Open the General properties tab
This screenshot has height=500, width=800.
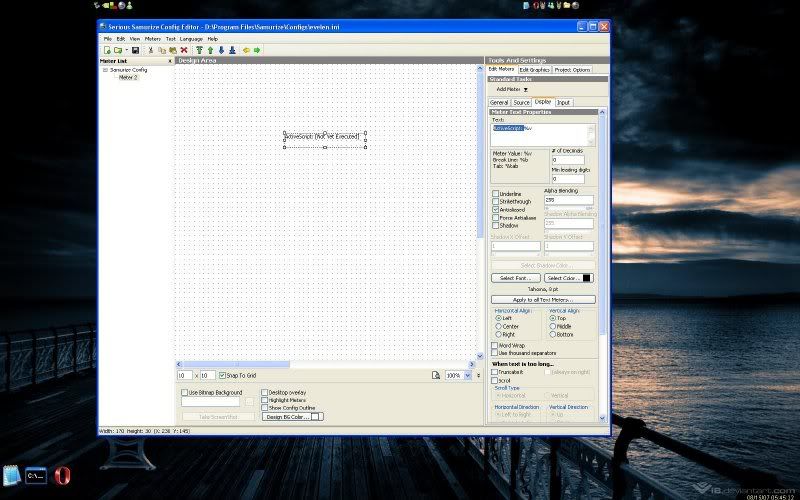point(499,103)
